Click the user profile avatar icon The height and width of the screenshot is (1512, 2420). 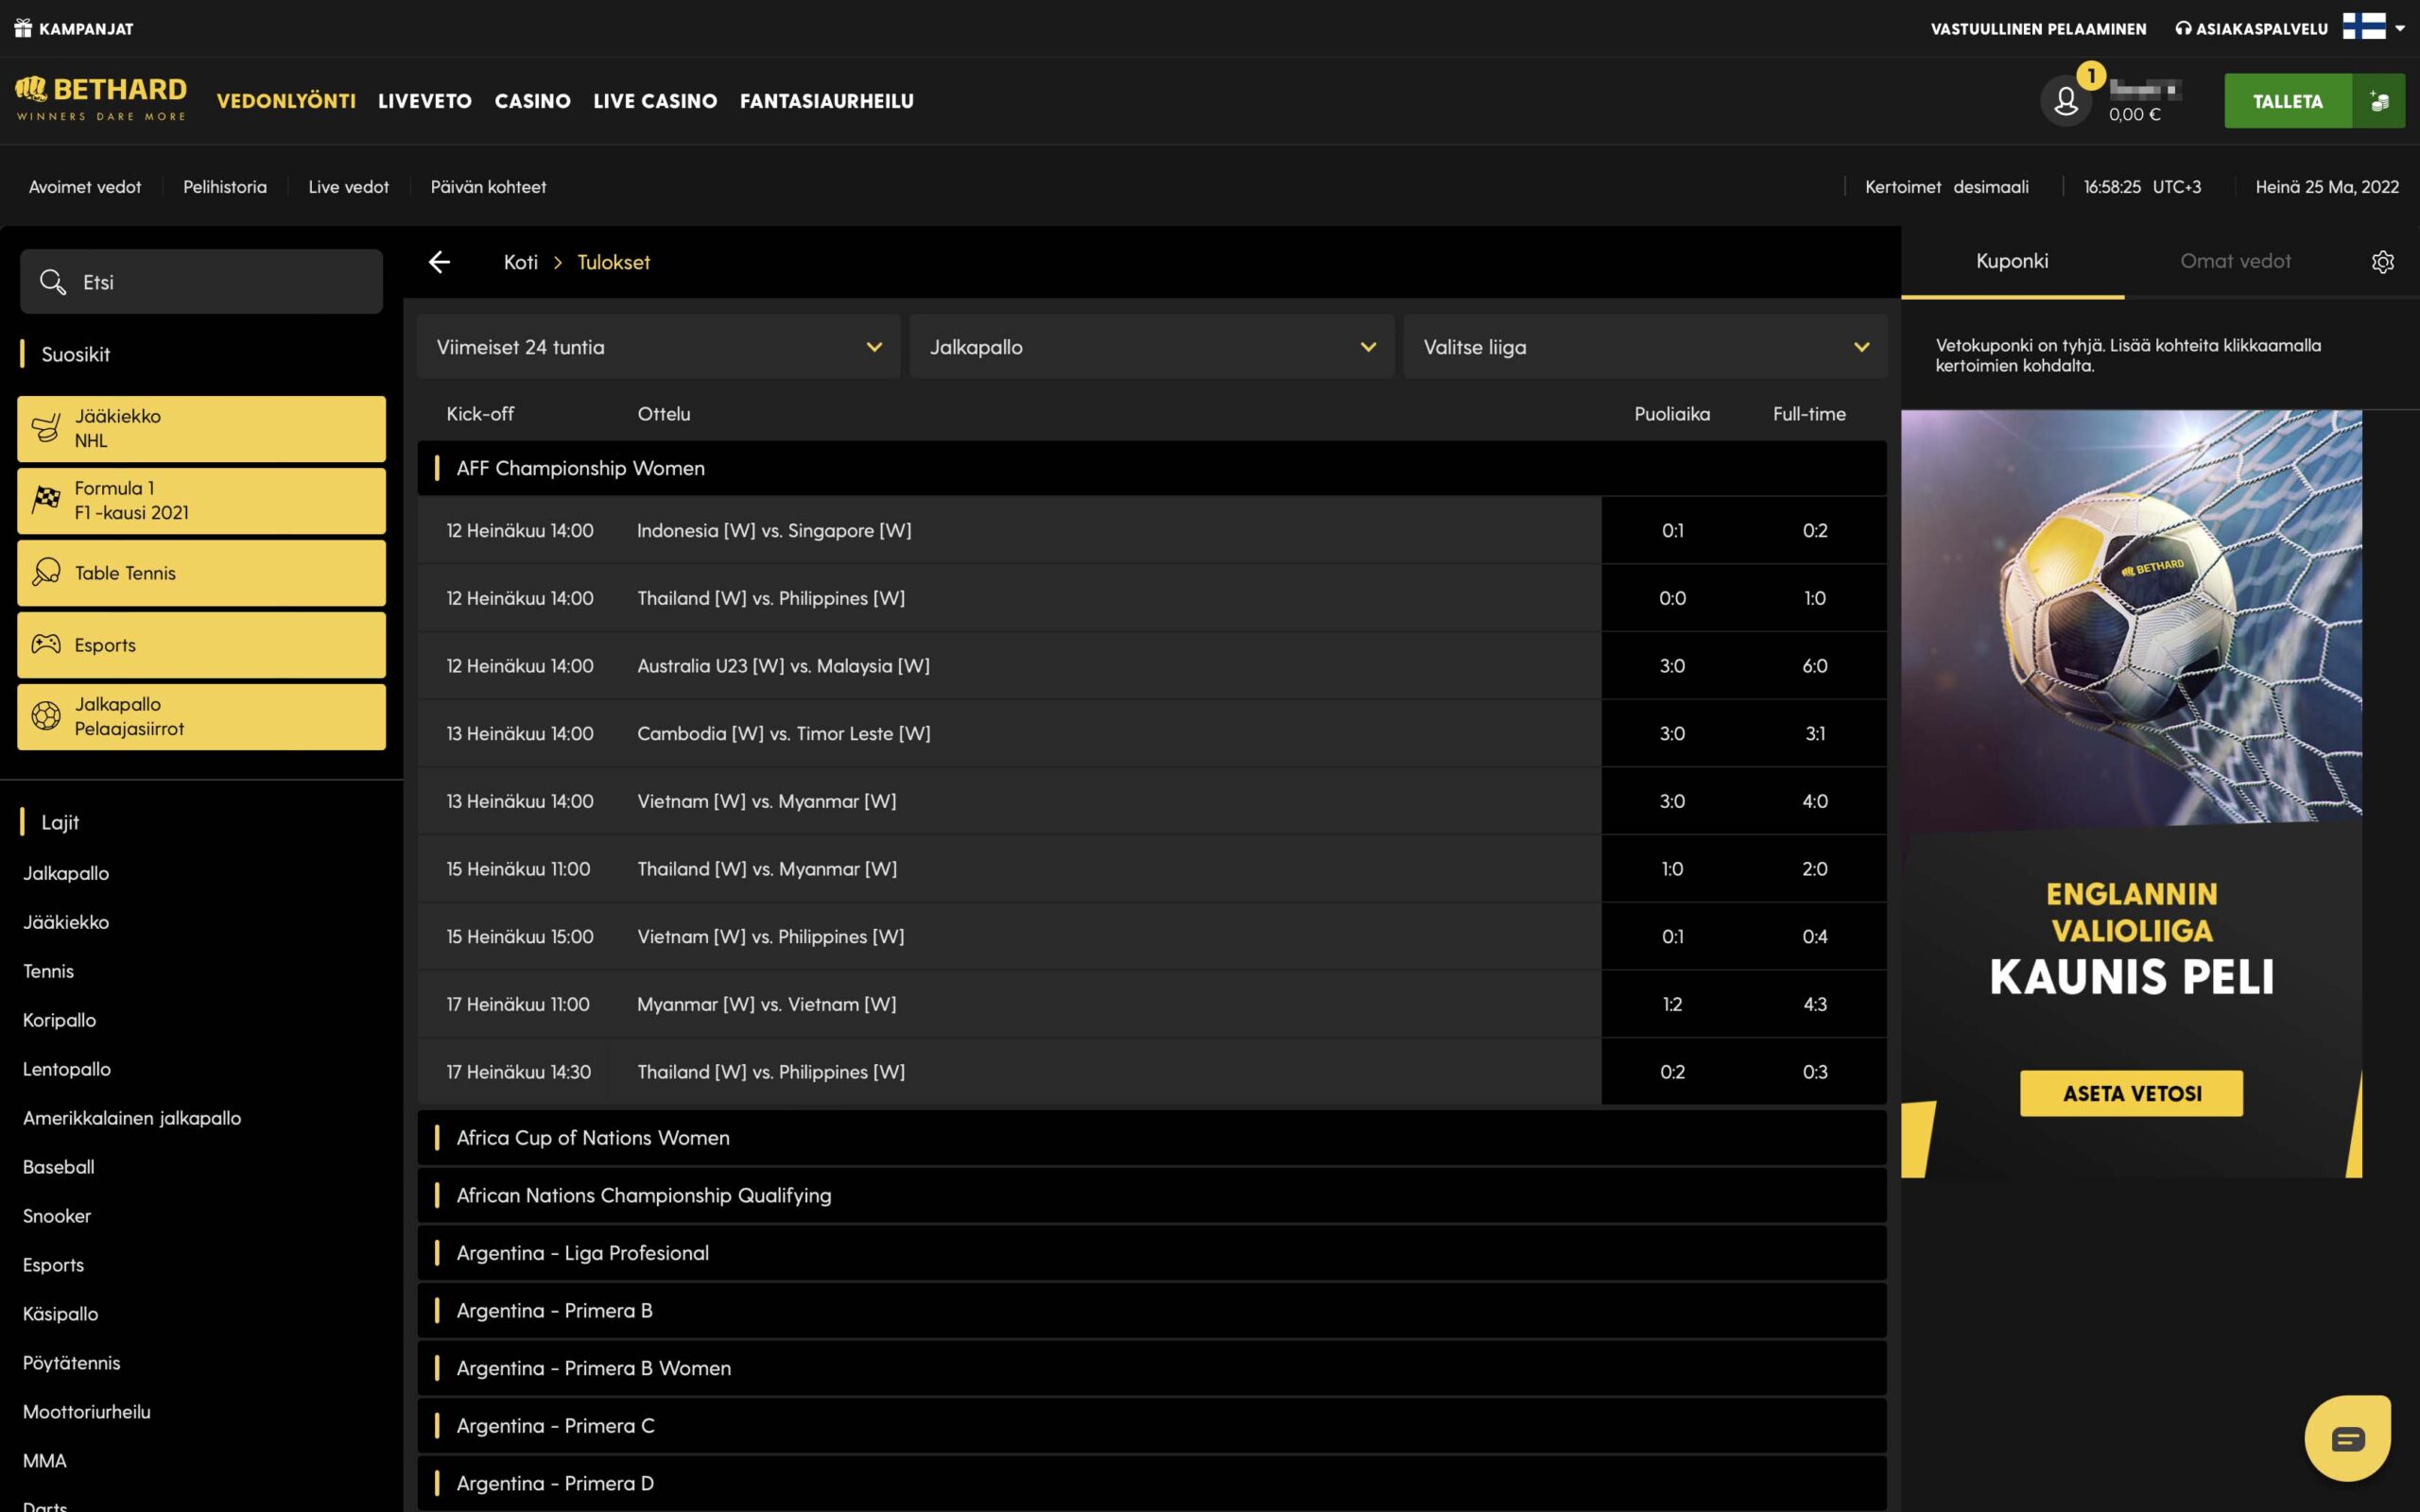click(2065, 101)
